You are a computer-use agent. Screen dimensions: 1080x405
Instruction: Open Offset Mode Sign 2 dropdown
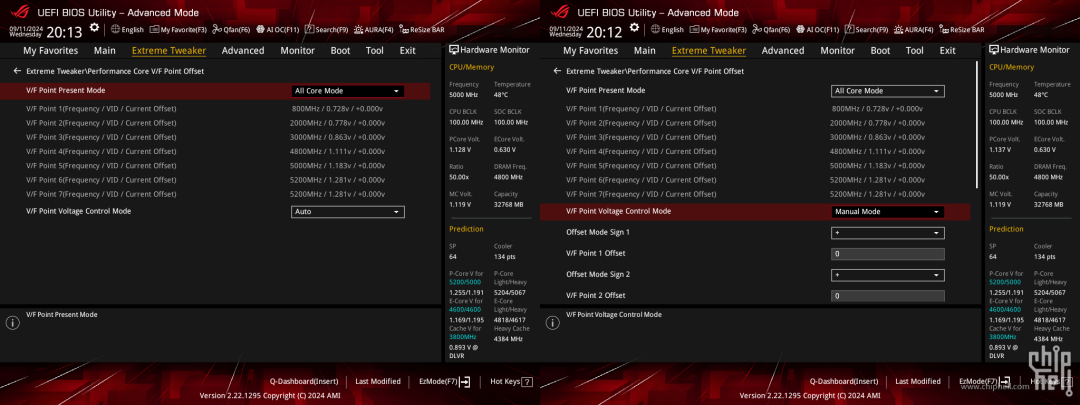pos(888,275)
